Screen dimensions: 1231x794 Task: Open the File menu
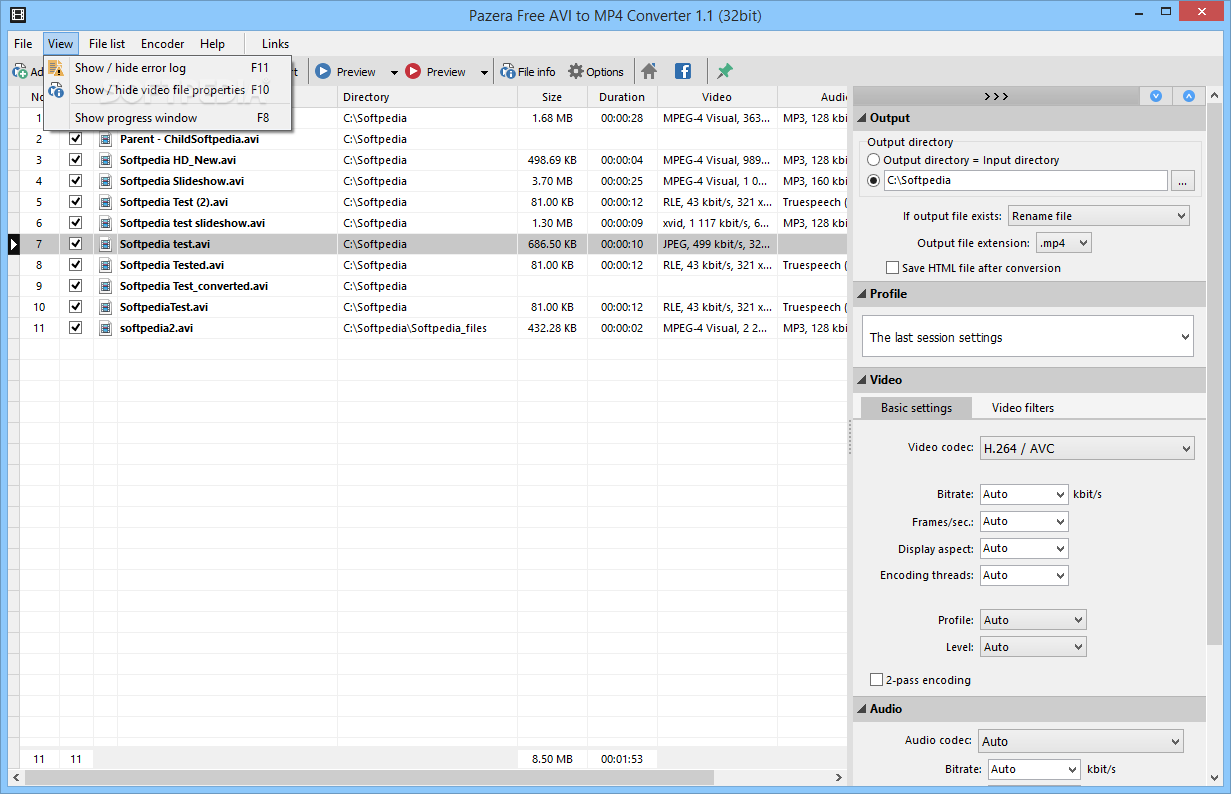(x=23, y=44)
